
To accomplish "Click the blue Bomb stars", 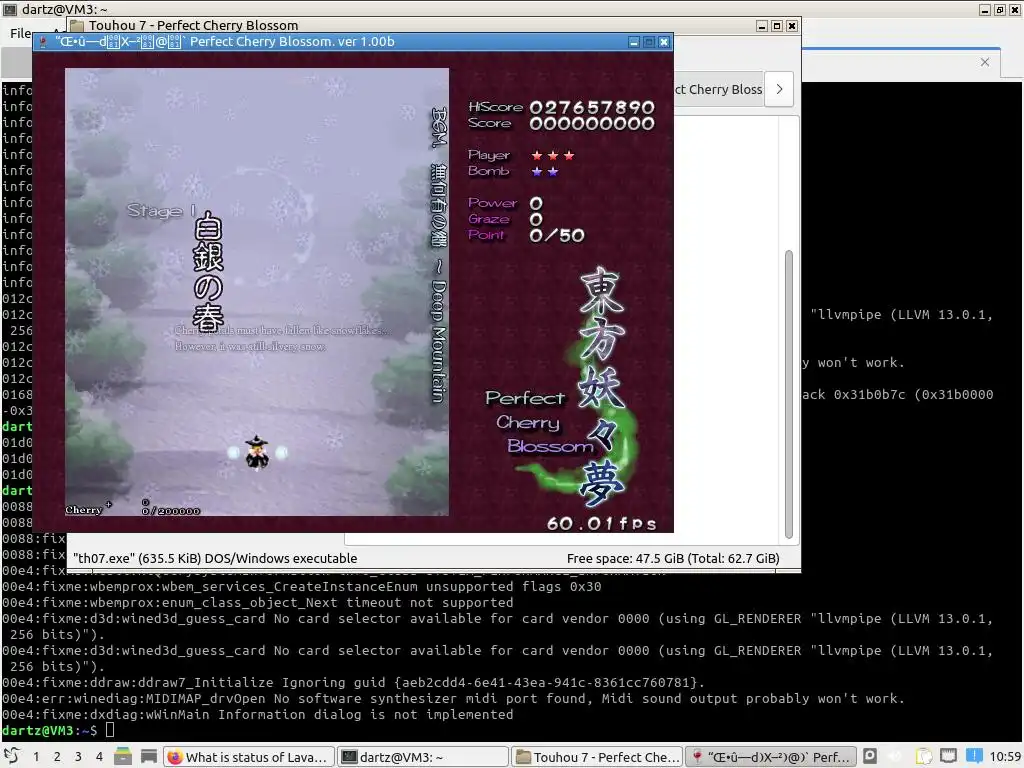I will click(545, 172).
